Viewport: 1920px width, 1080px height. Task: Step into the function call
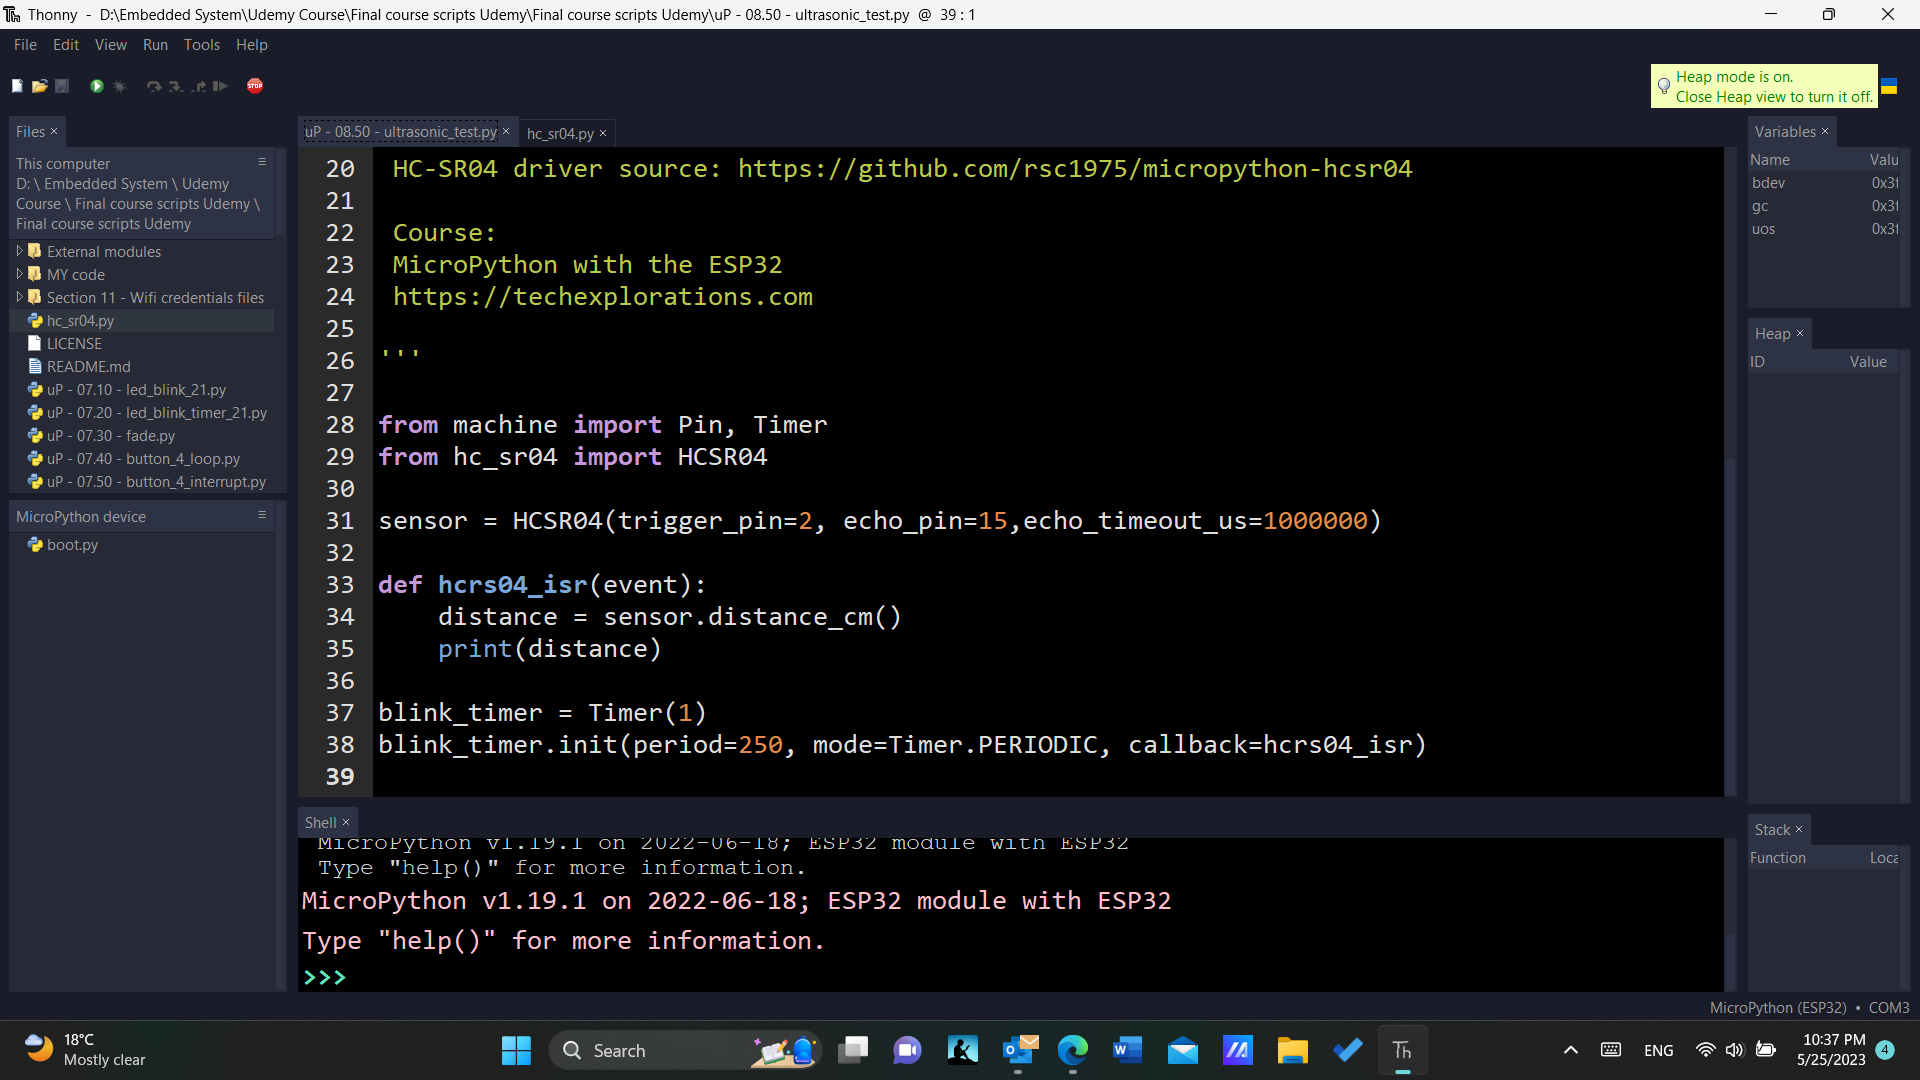[176, 86]
